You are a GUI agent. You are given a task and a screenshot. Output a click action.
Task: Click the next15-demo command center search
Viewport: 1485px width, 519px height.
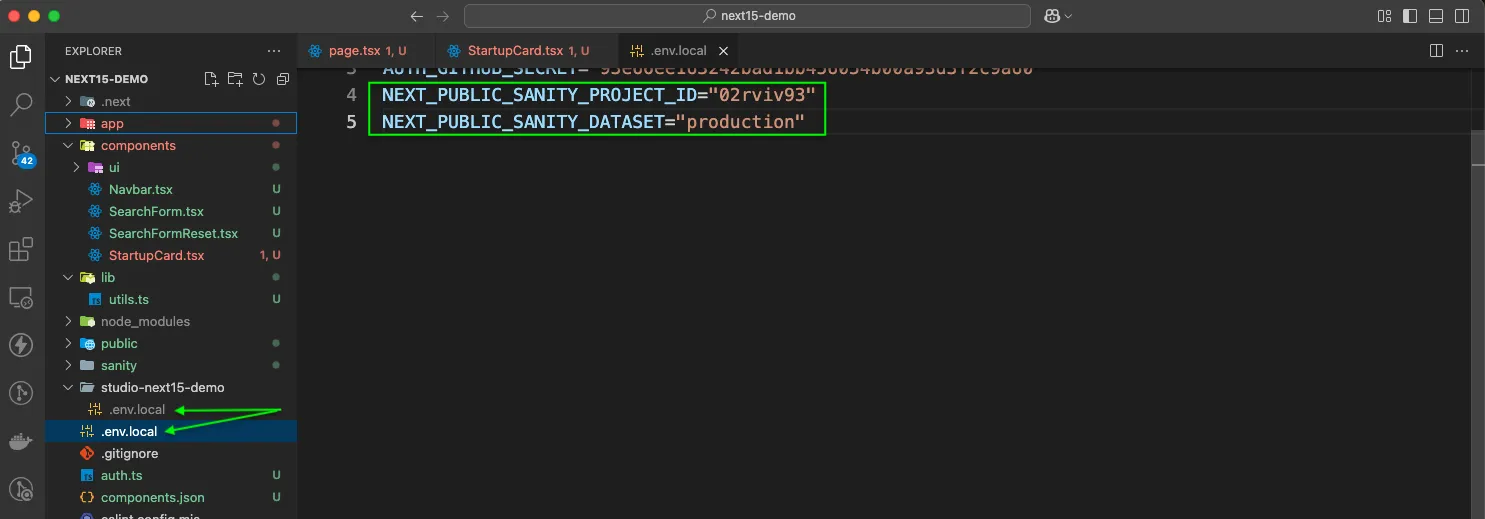tap(747, 16)
